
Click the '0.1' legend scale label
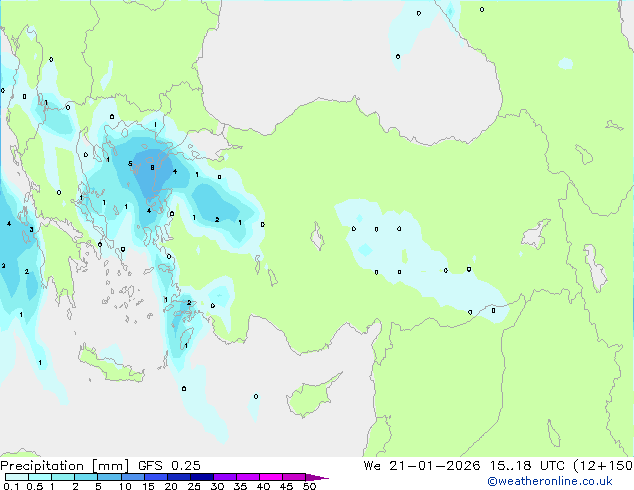11,486
